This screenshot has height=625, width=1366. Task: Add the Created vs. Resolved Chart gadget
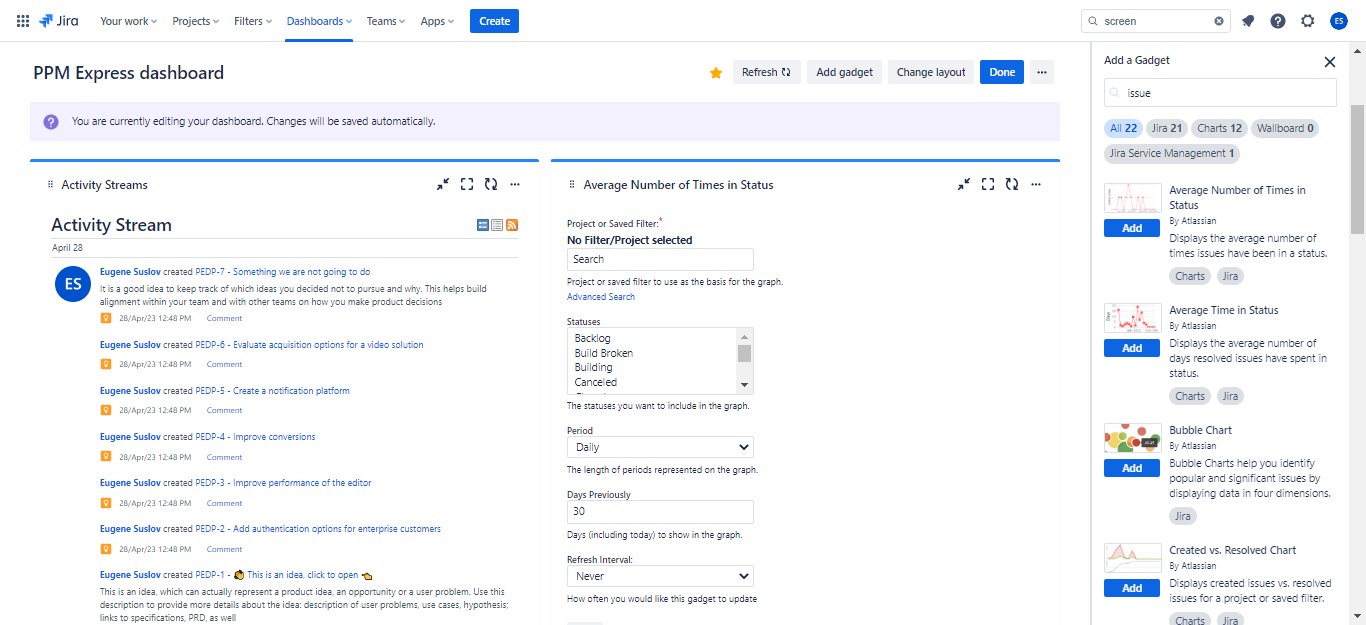(1132, 588)
